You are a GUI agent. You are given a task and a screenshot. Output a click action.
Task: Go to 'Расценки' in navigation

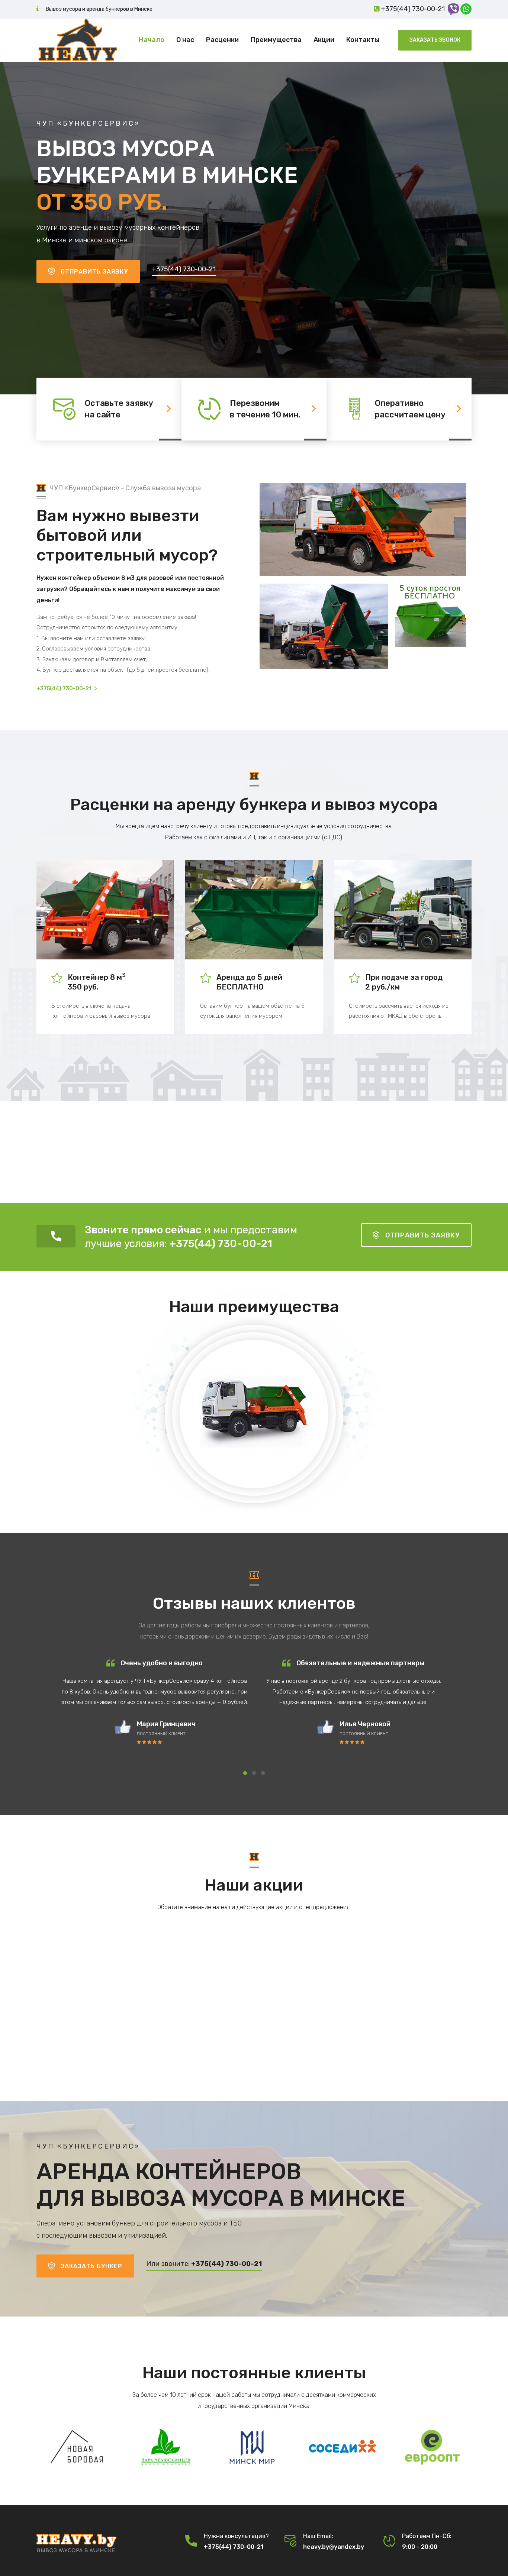click(222, 40)
